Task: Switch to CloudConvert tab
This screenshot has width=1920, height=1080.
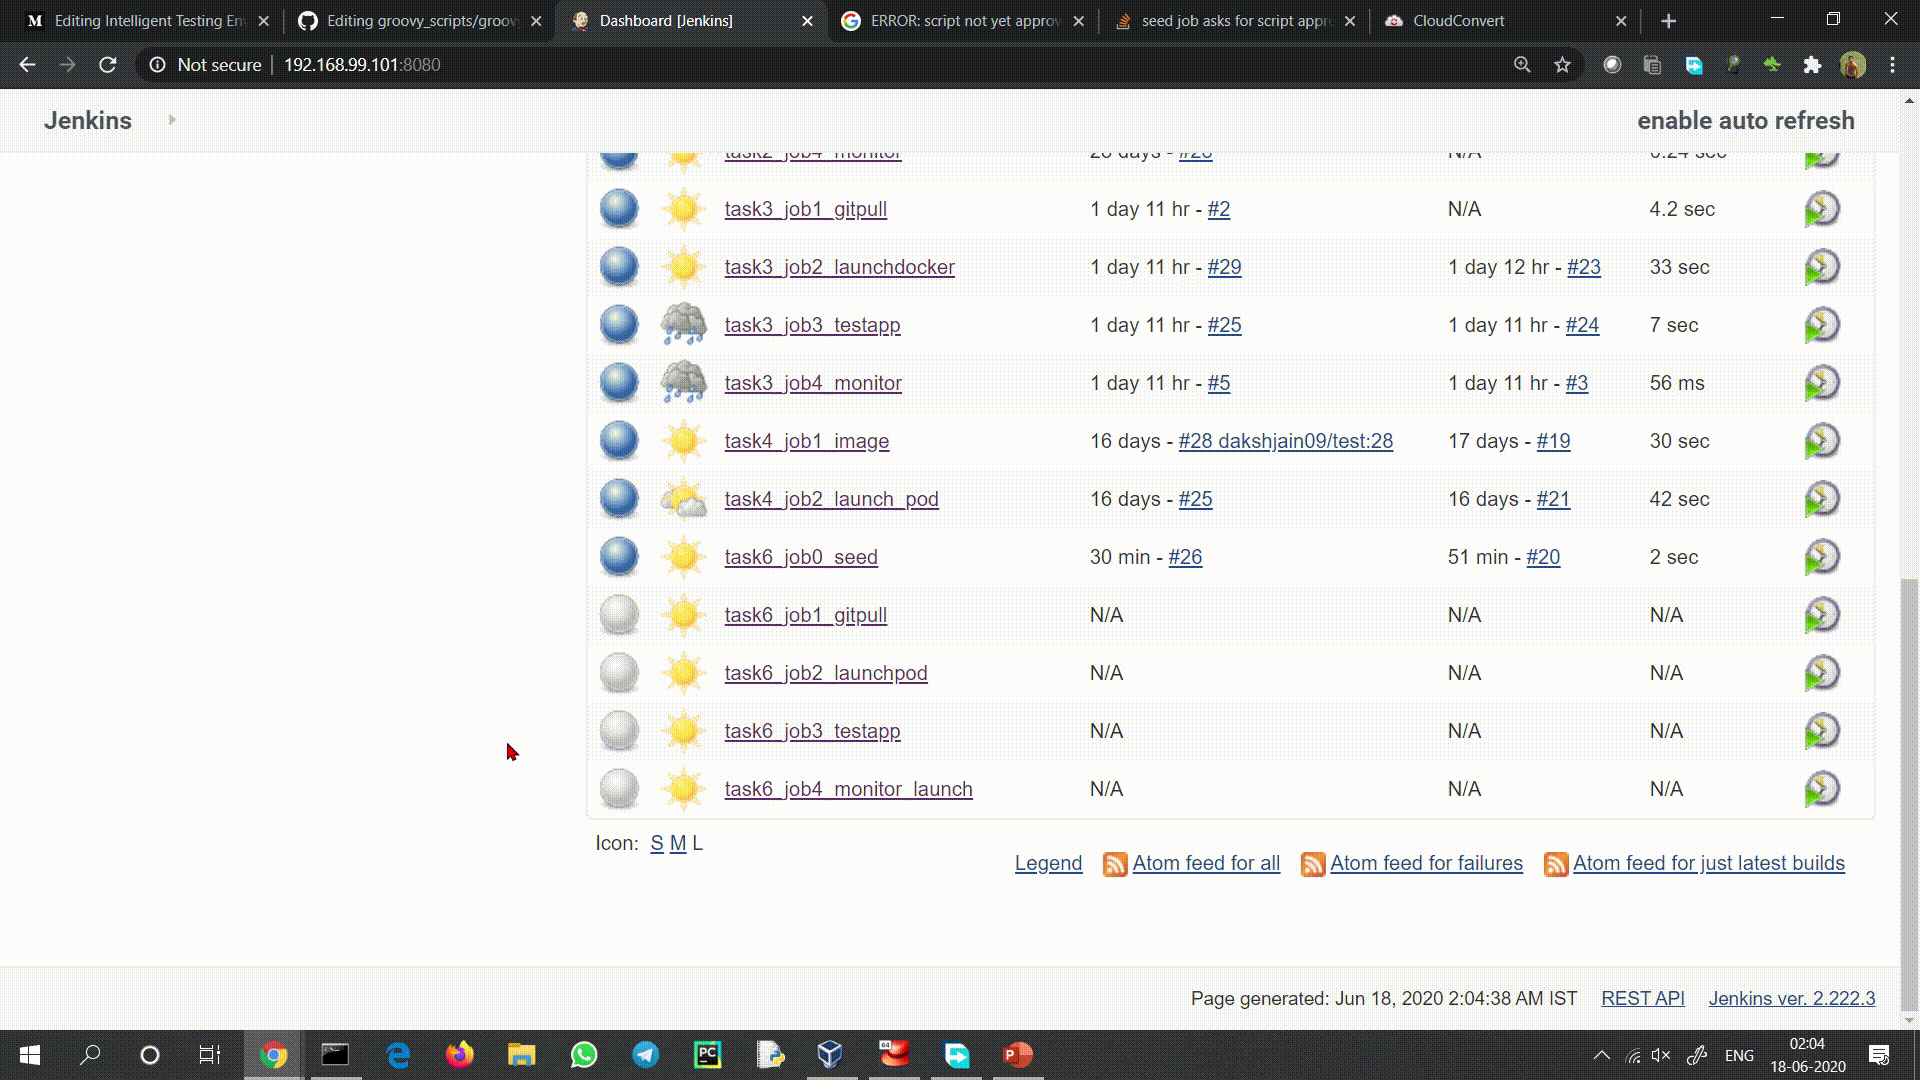Action: pos(1508,21)
